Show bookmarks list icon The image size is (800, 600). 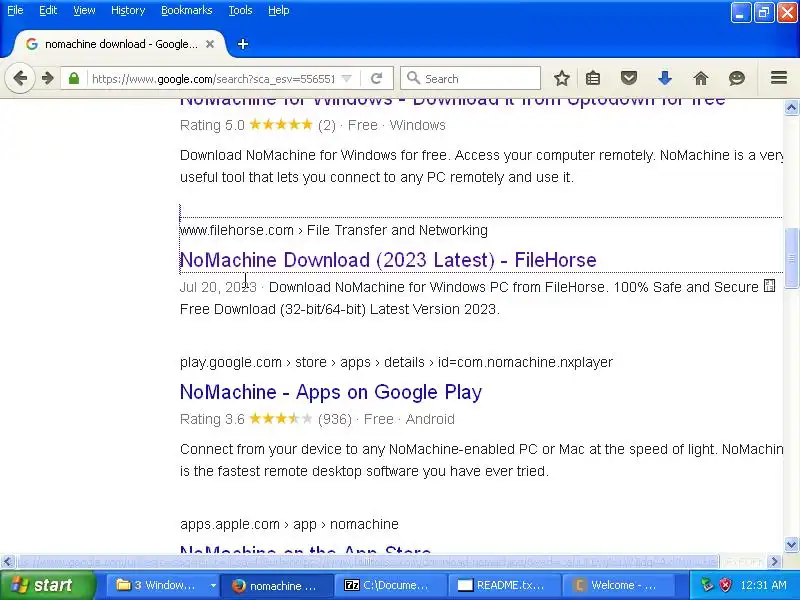pyautogui.click(x=593, y=79)
